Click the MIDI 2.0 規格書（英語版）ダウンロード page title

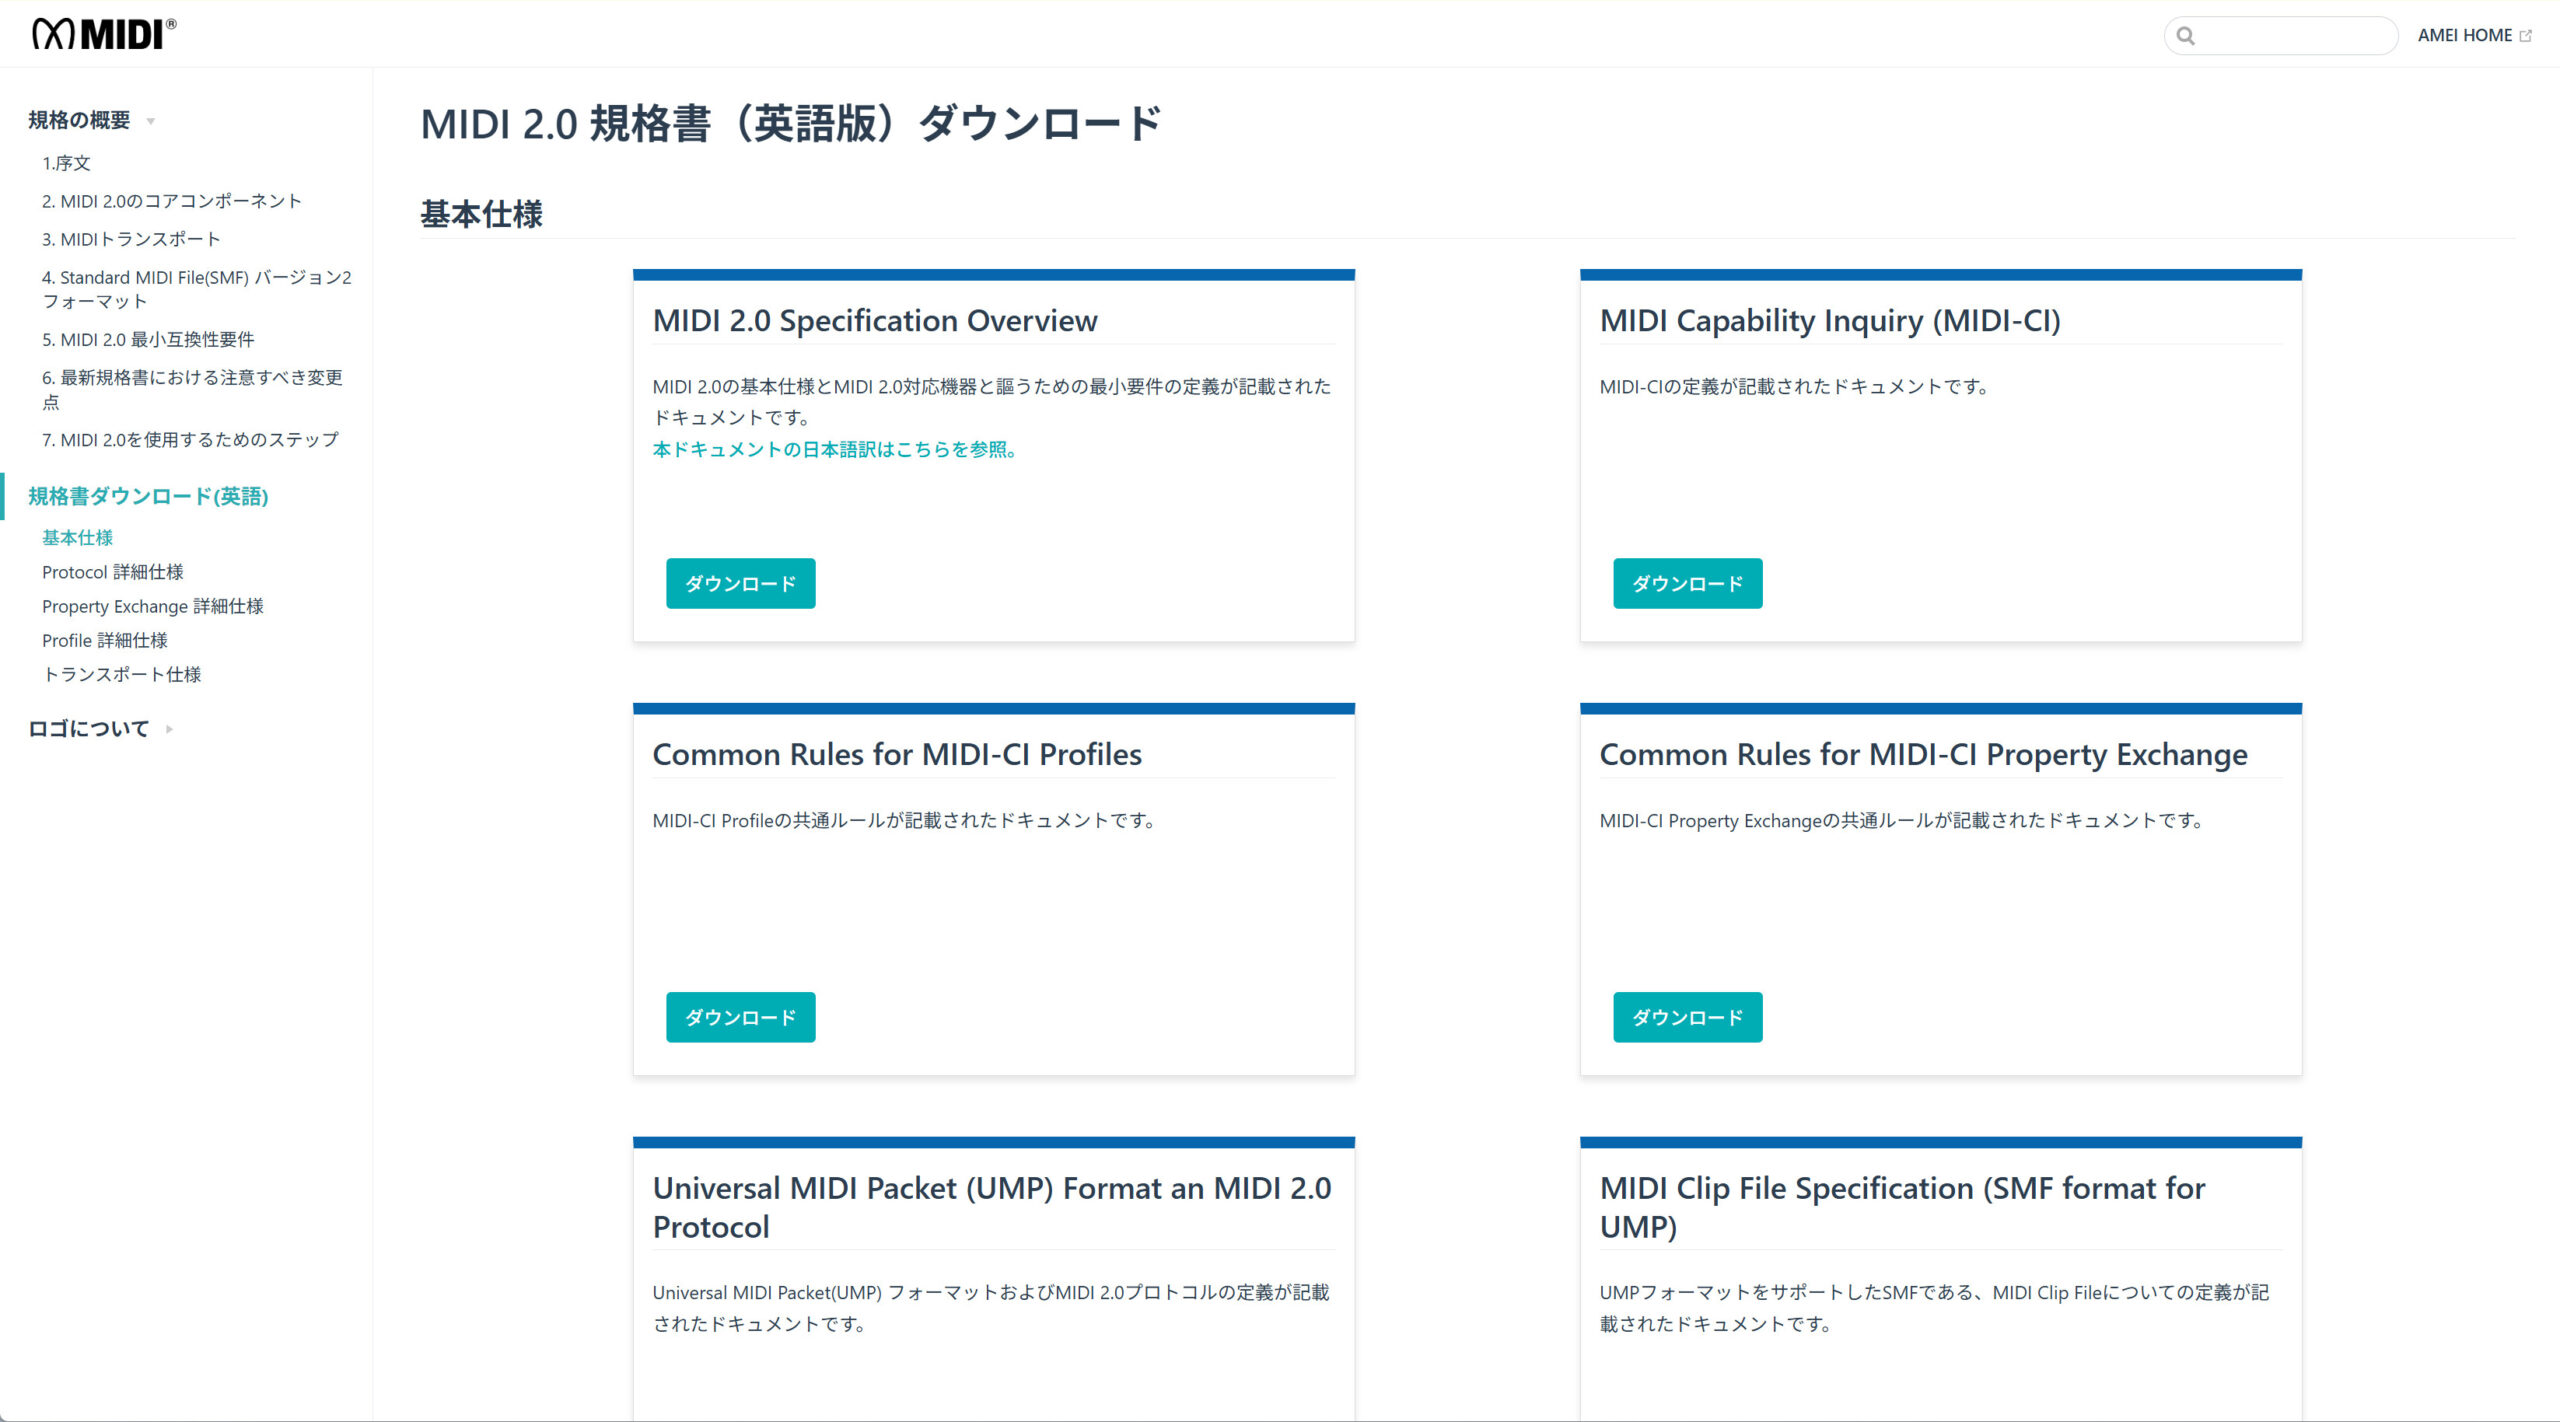tap(791, 124)
